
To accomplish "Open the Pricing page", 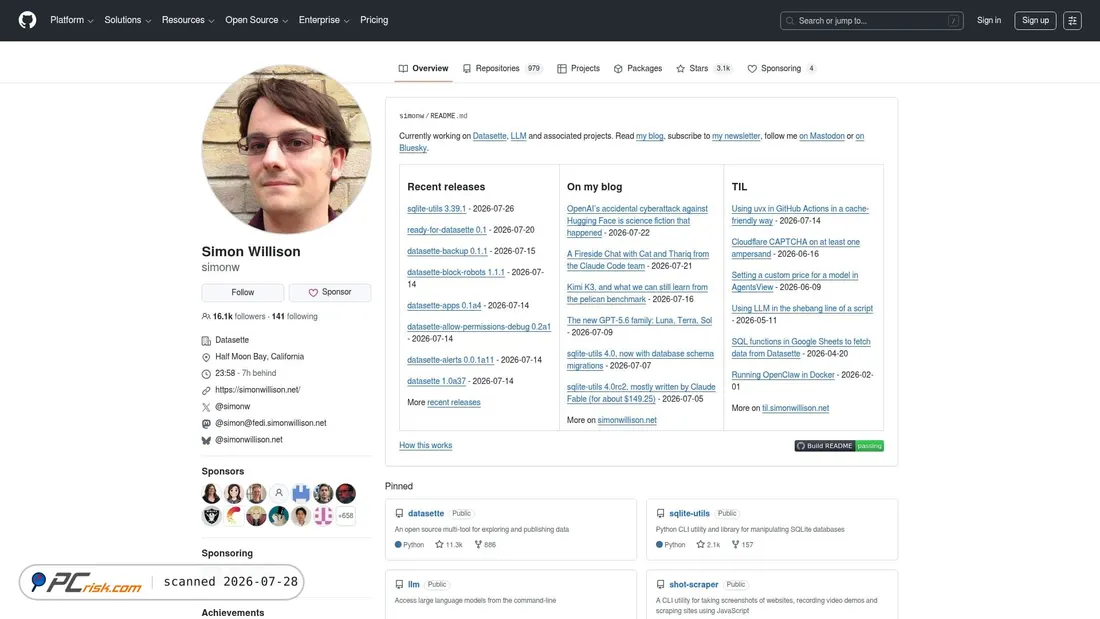I will (x=374, y=20).
